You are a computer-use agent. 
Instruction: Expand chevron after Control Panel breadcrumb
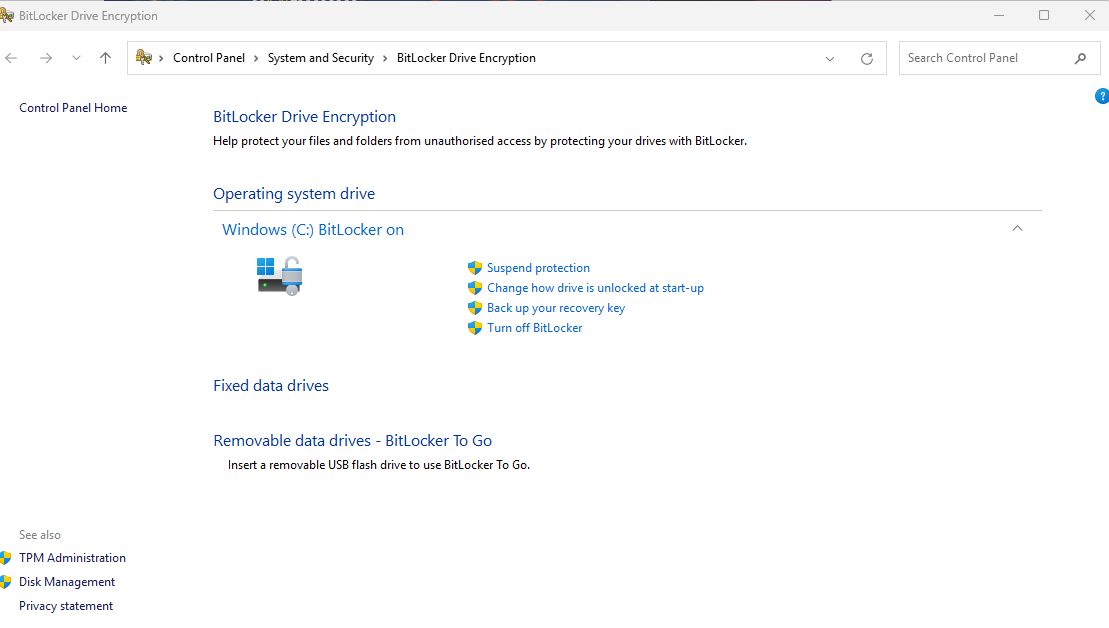256,58
